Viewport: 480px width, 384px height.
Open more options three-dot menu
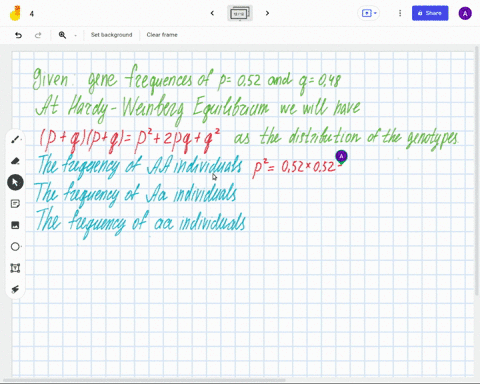click(400, 13)
